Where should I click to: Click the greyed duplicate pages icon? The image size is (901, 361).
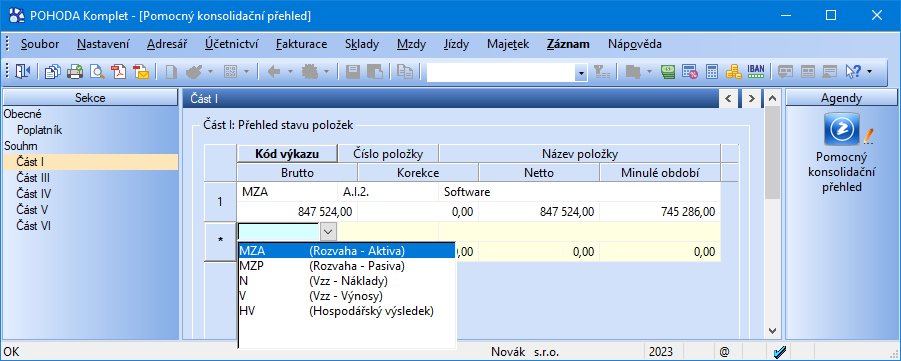(x=406, y=71)
